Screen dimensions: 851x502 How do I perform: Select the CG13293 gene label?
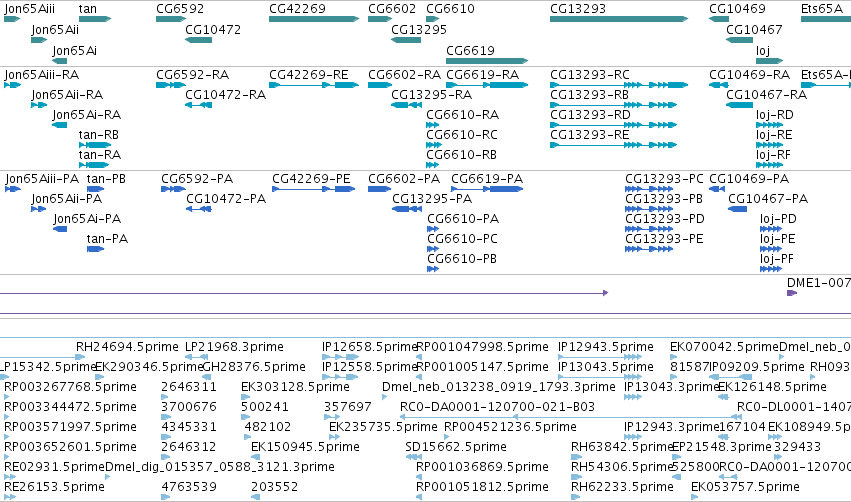(577, 9)
